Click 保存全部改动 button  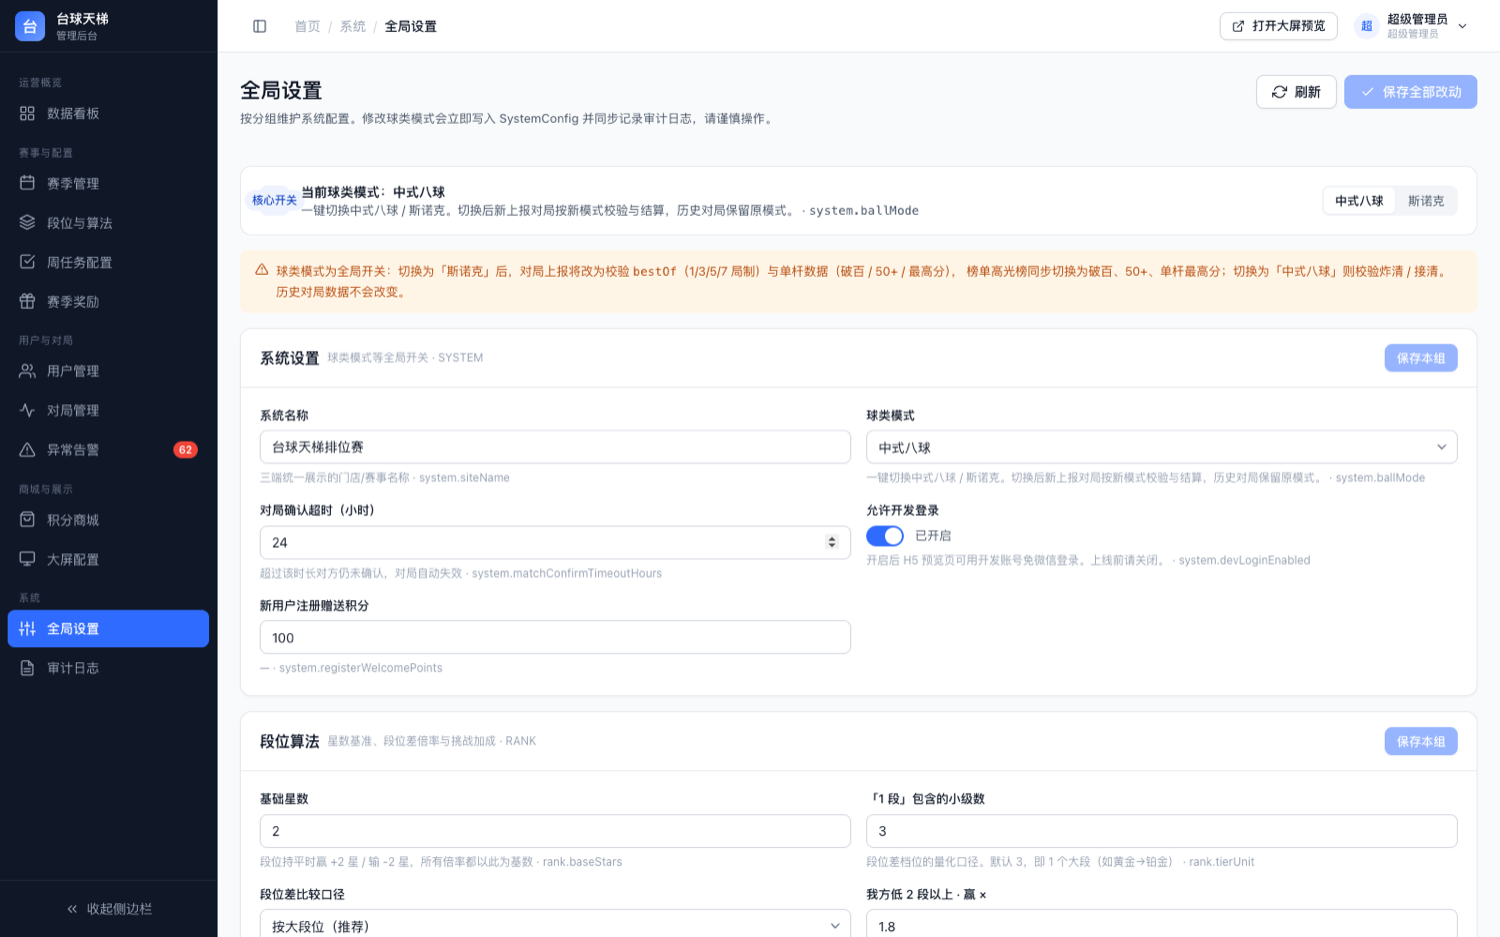point(1410,92)
